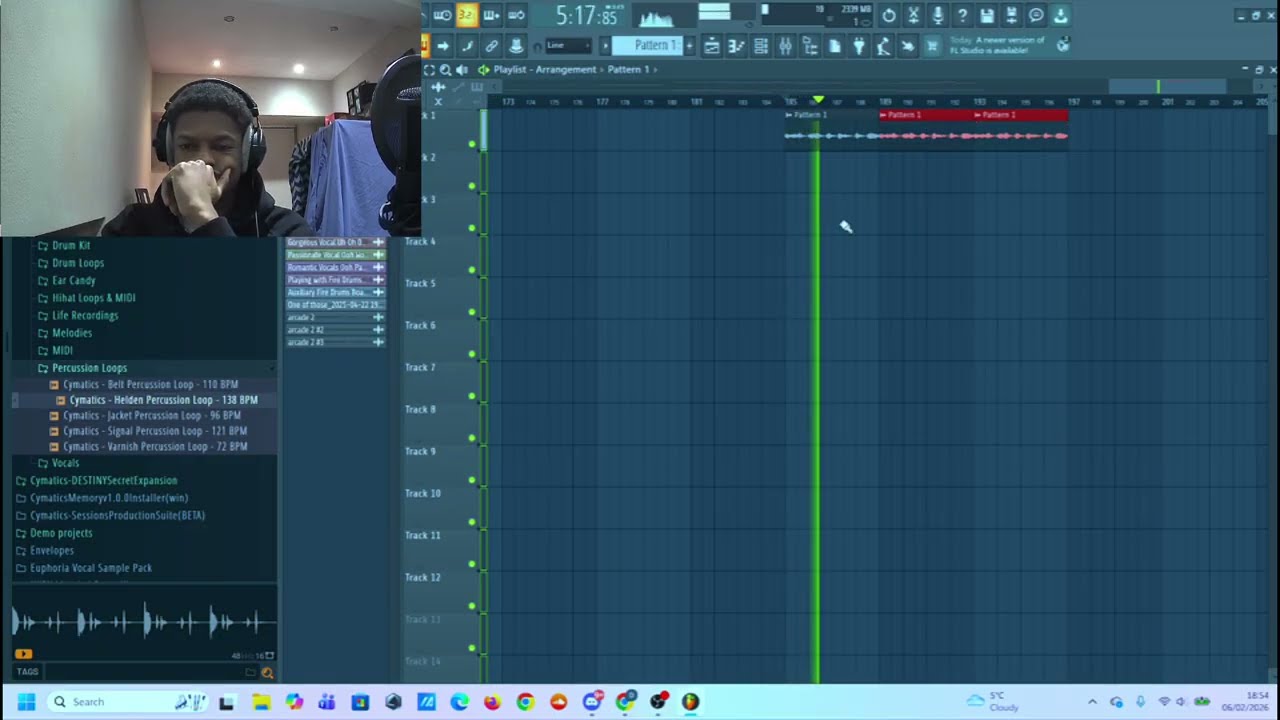Open the Browser panel icon in toolbar

[x=810, y=46]
